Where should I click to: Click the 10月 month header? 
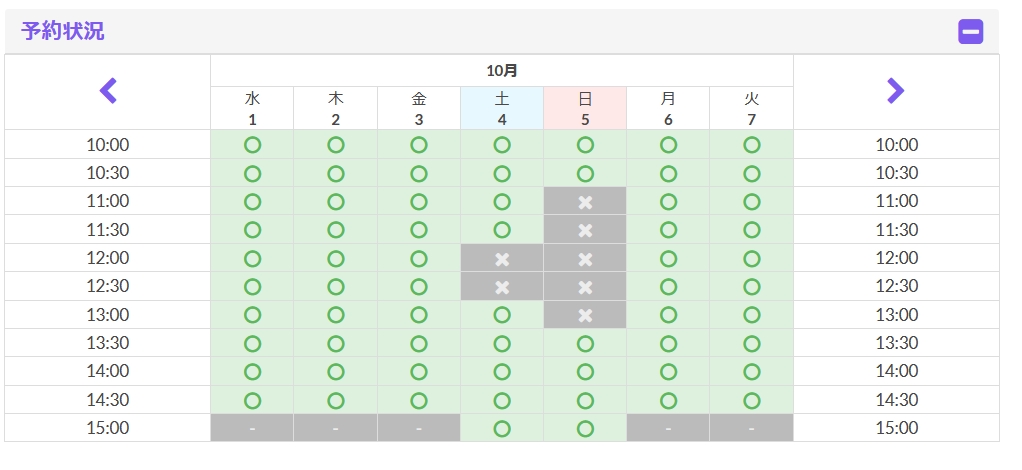point(502,71)
